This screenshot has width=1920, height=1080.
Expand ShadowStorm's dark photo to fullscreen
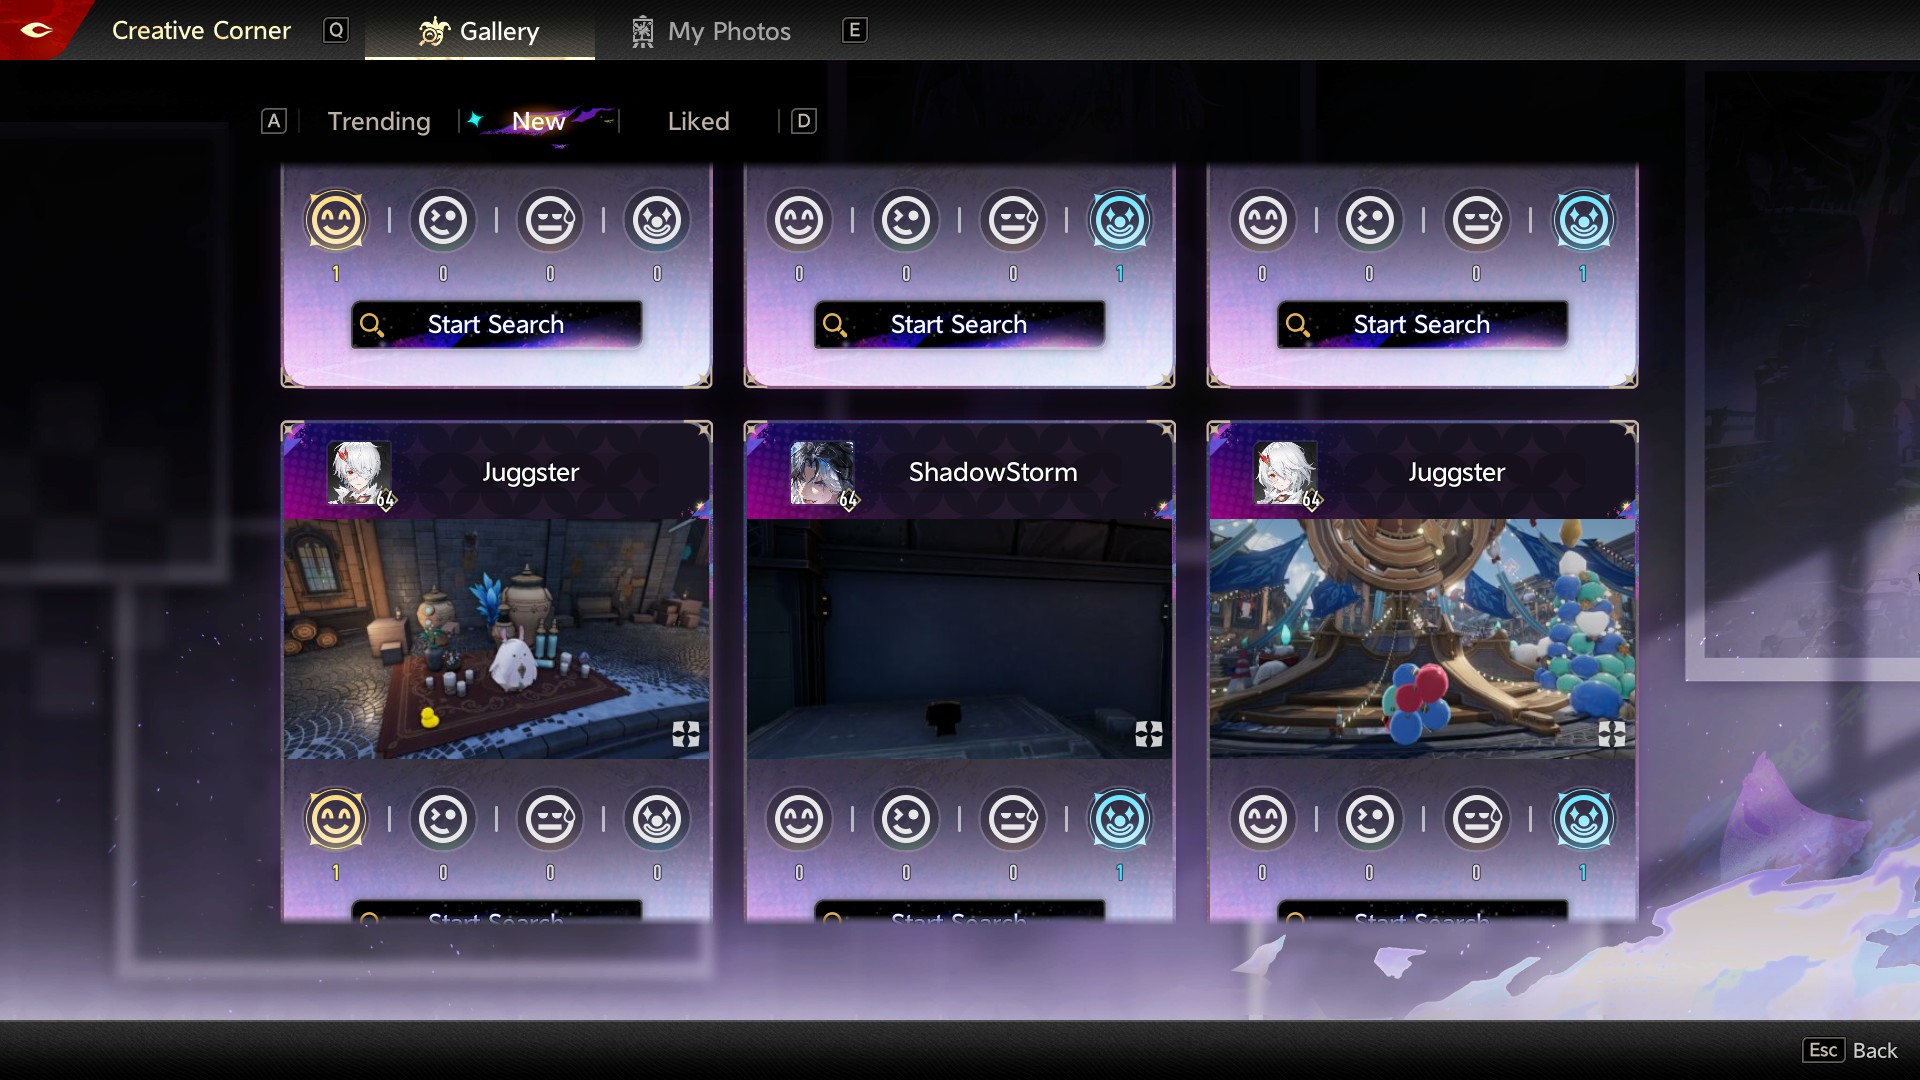pos(1149,734)
